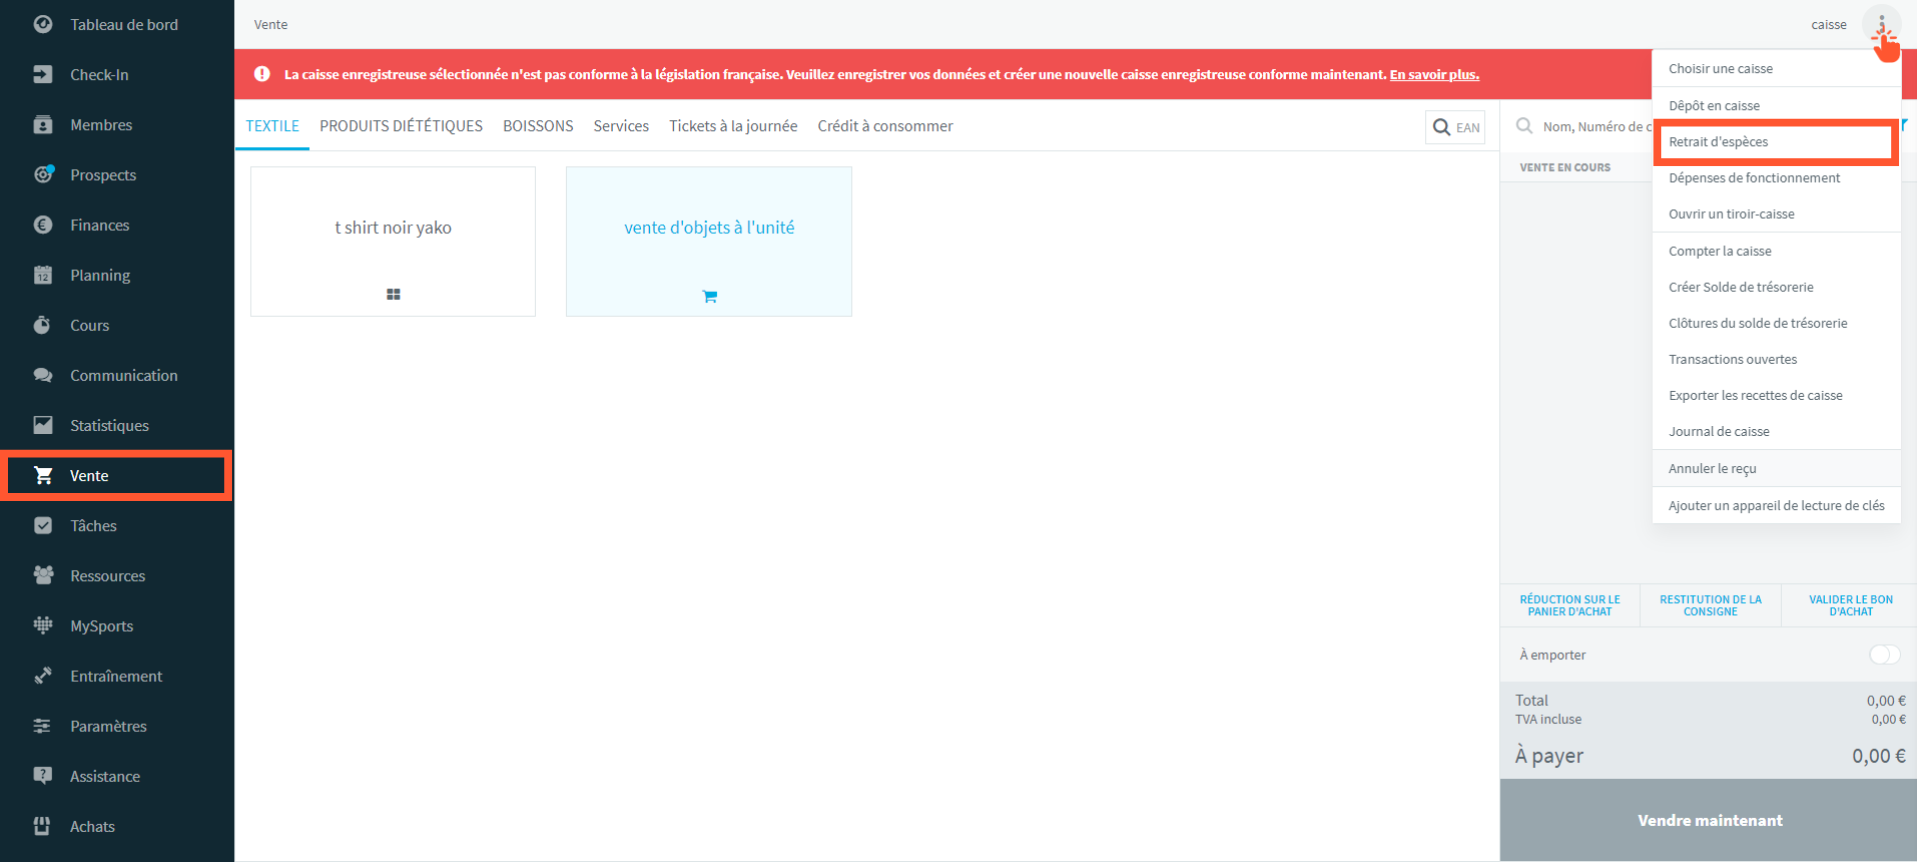The image size is (1920, 866).
Task: Click VENTE EN COURS heading
Action: pos(1565,167)
